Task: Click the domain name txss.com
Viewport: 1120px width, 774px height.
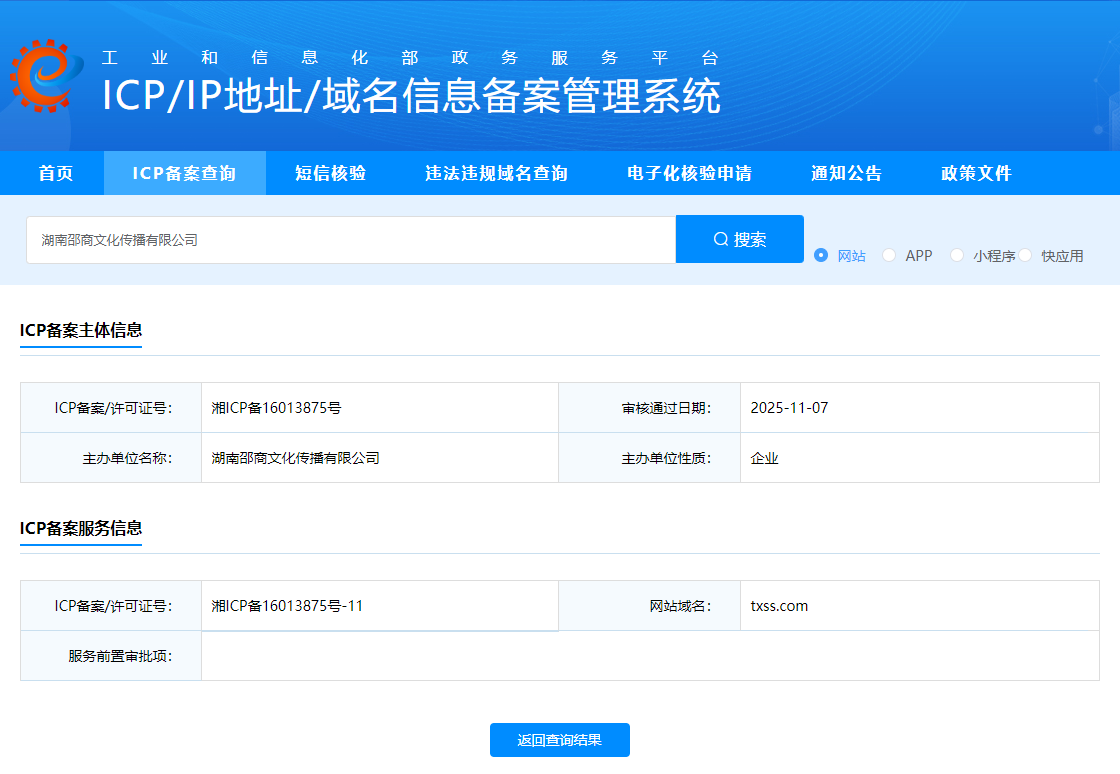Action: point(778,605)
